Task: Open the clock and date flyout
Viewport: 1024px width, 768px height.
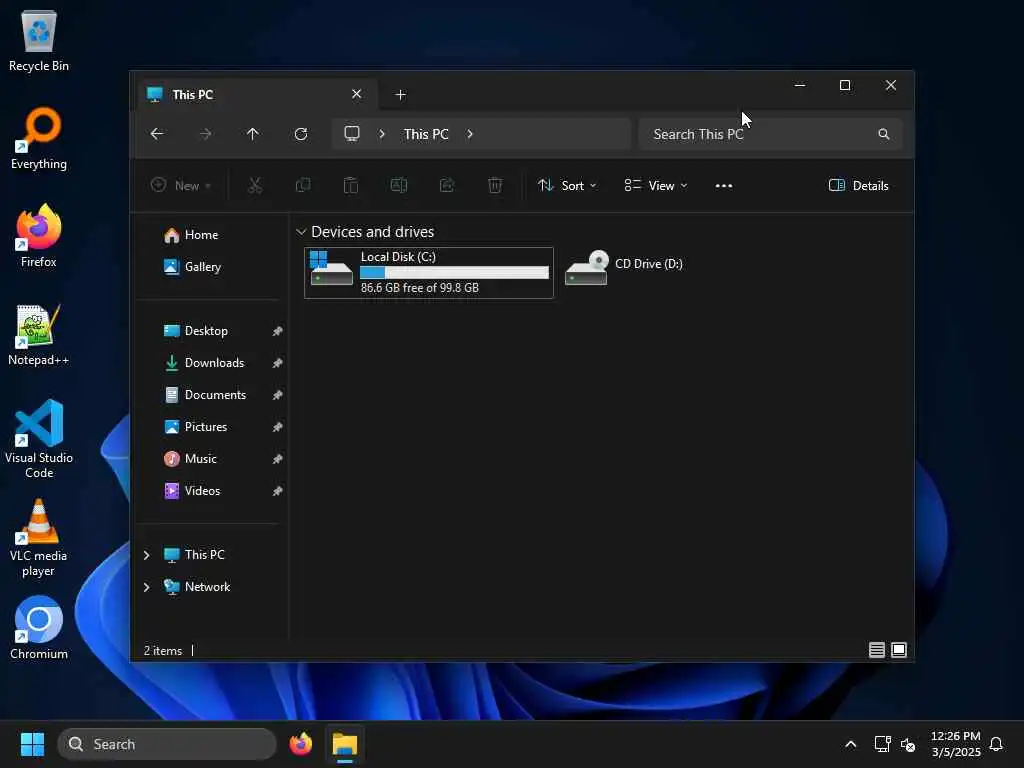Action: coord(955,744)
